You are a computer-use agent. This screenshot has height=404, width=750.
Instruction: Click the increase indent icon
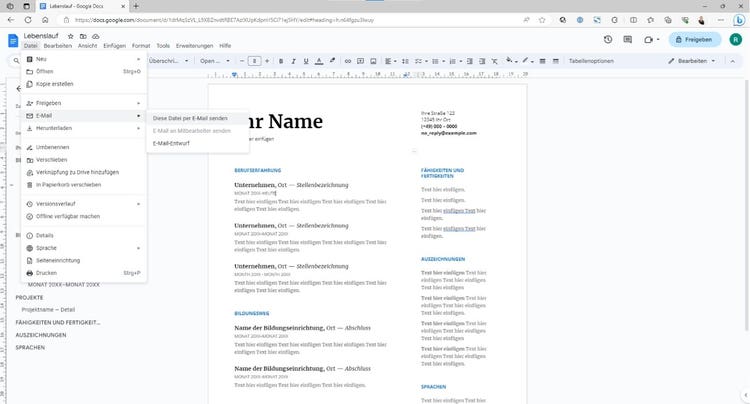[x=482, y=61]
